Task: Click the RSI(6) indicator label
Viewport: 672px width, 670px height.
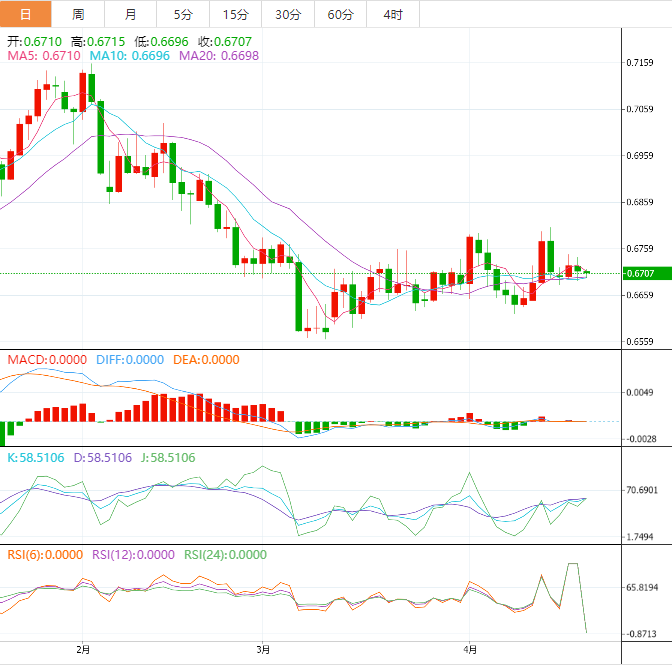Action: [x=45, y=554]
